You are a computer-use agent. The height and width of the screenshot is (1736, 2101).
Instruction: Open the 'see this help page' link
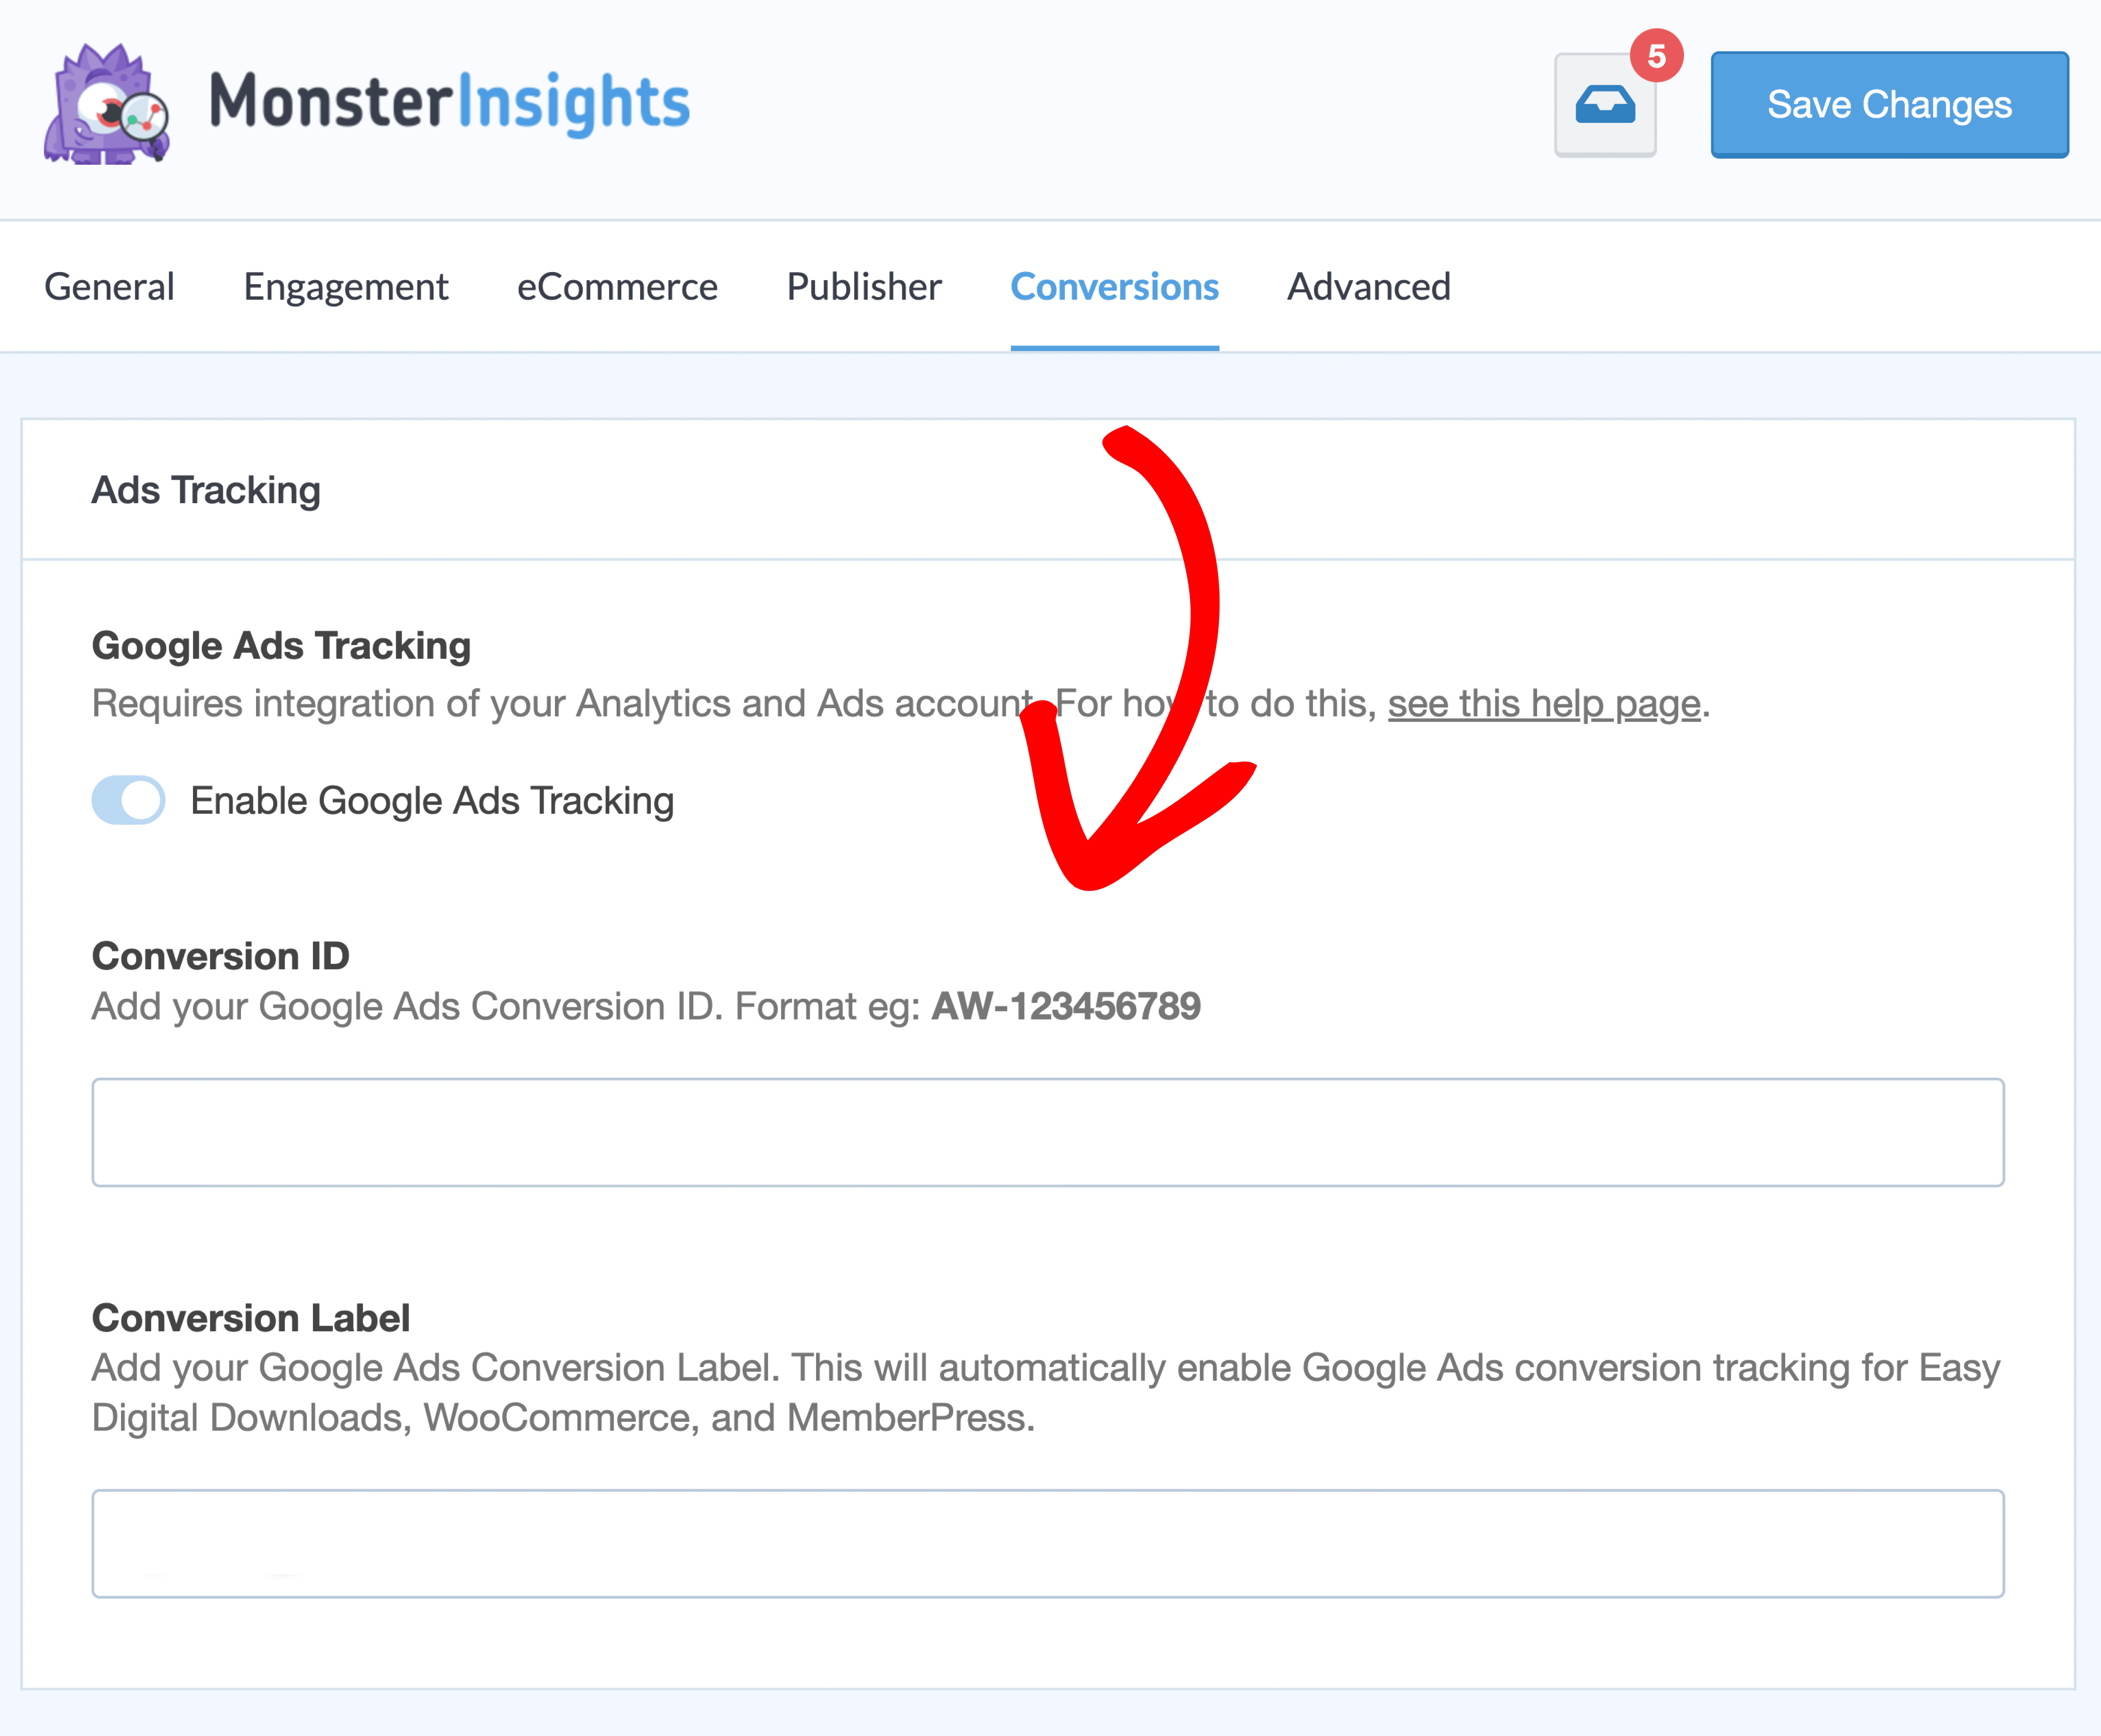(x=1543, y=704)
